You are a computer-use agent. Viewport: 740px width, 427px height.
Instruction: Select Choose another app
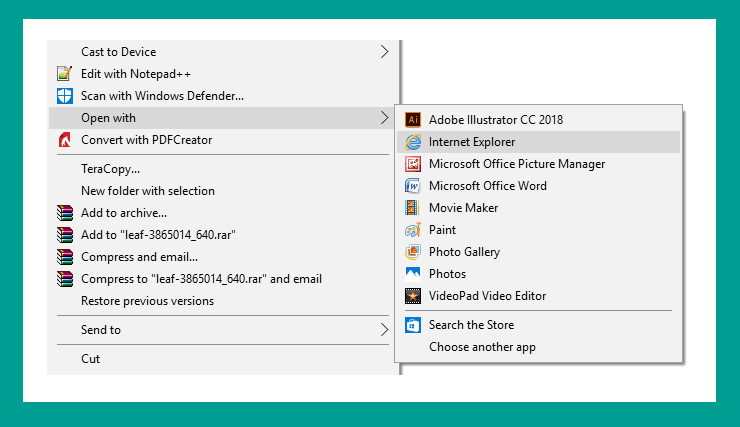(x=538, y=347)
